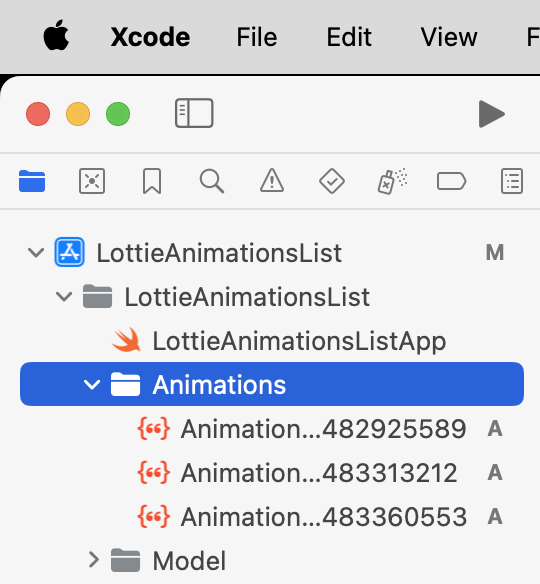540x584 pixels.
Task: Show the Breakpoint navigator
Action: click(x=451, y=181)
